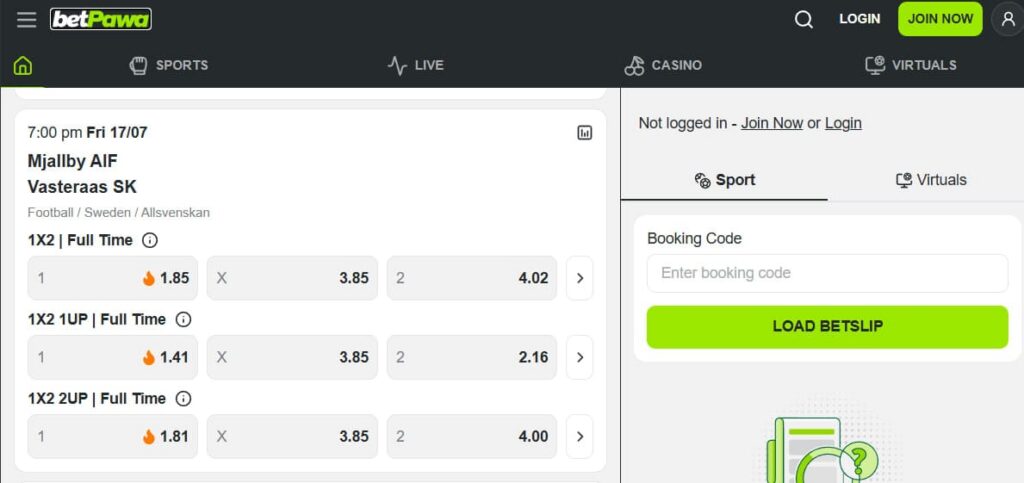This screenshot has height=483, width=1024.
Task: Click LOGIN in the header
Action: point(859,19)
